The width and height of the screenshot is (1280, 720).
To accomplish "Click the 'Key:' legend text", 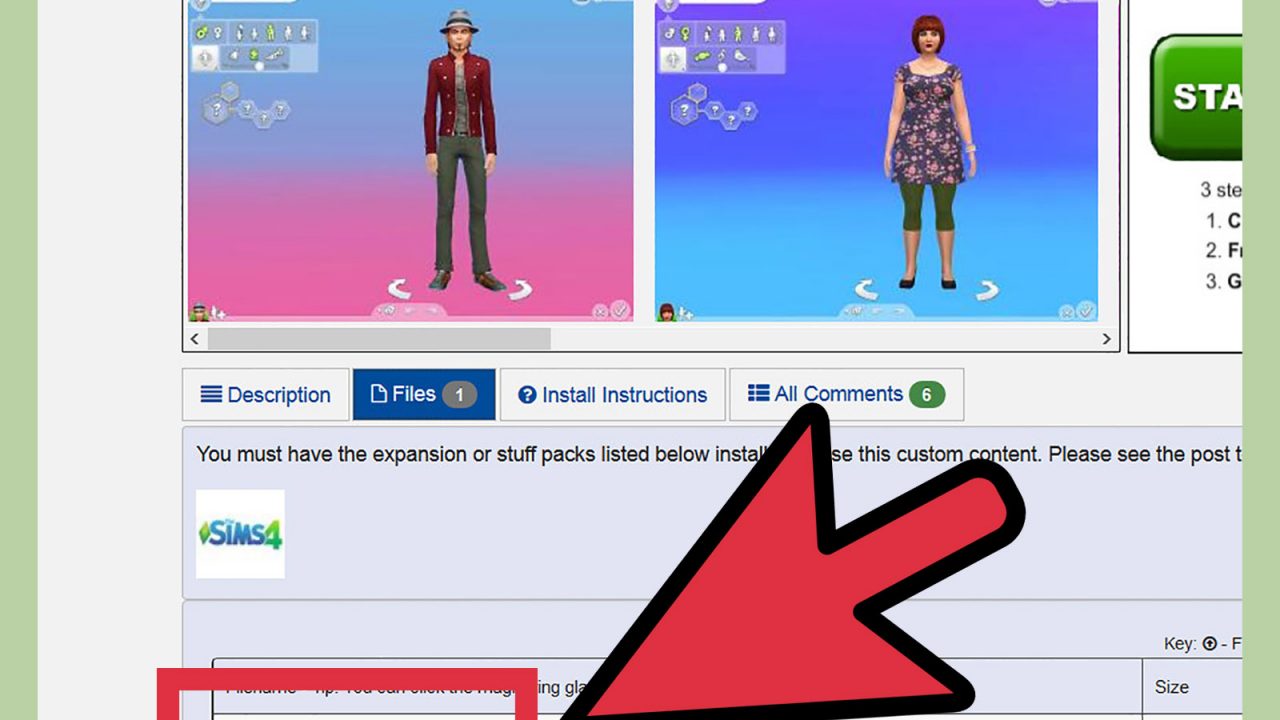I will point(1180,643).
